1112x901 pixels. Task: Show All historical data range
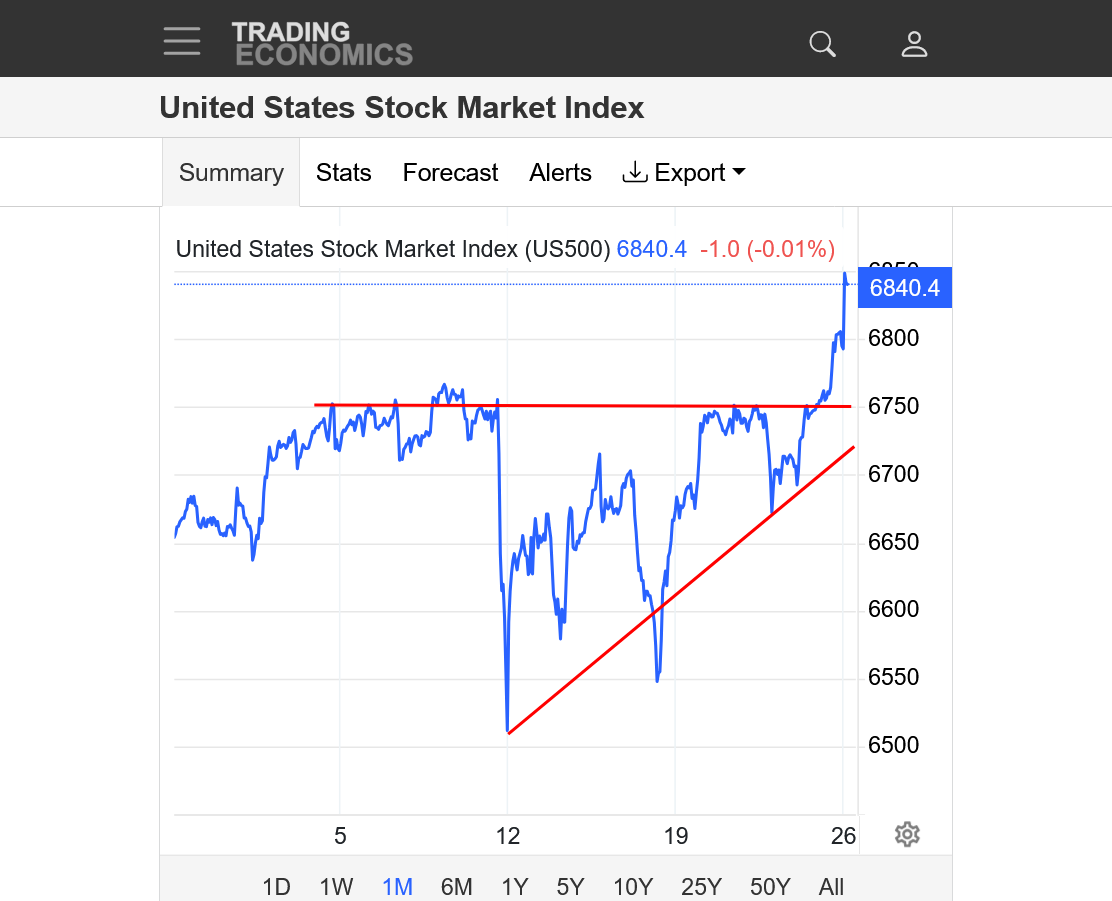(831, 886)
